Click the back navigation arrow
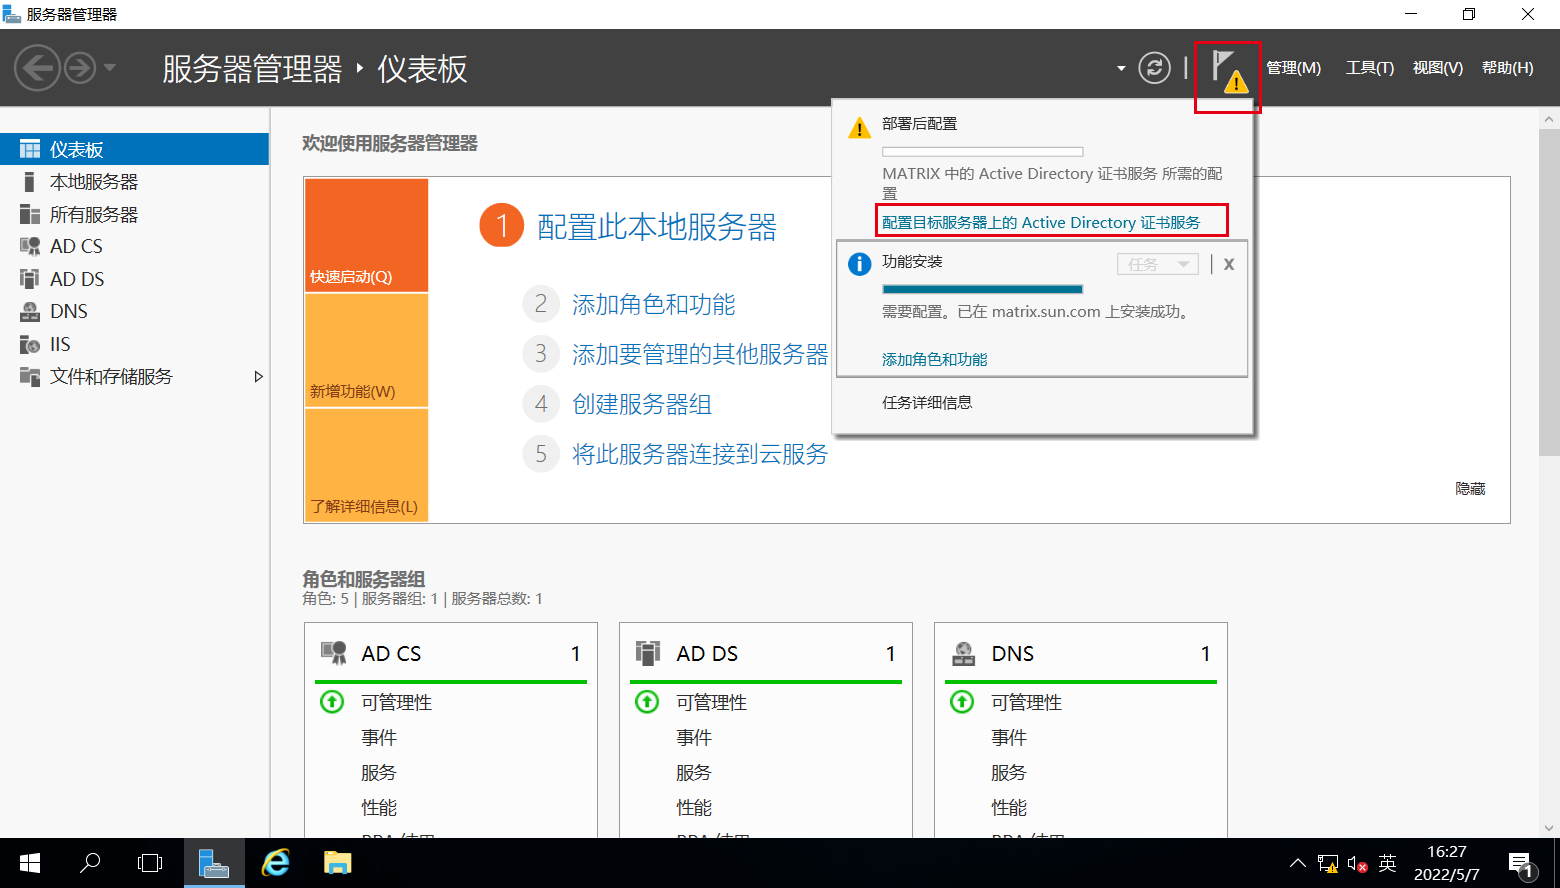 (x=37, y=68)
